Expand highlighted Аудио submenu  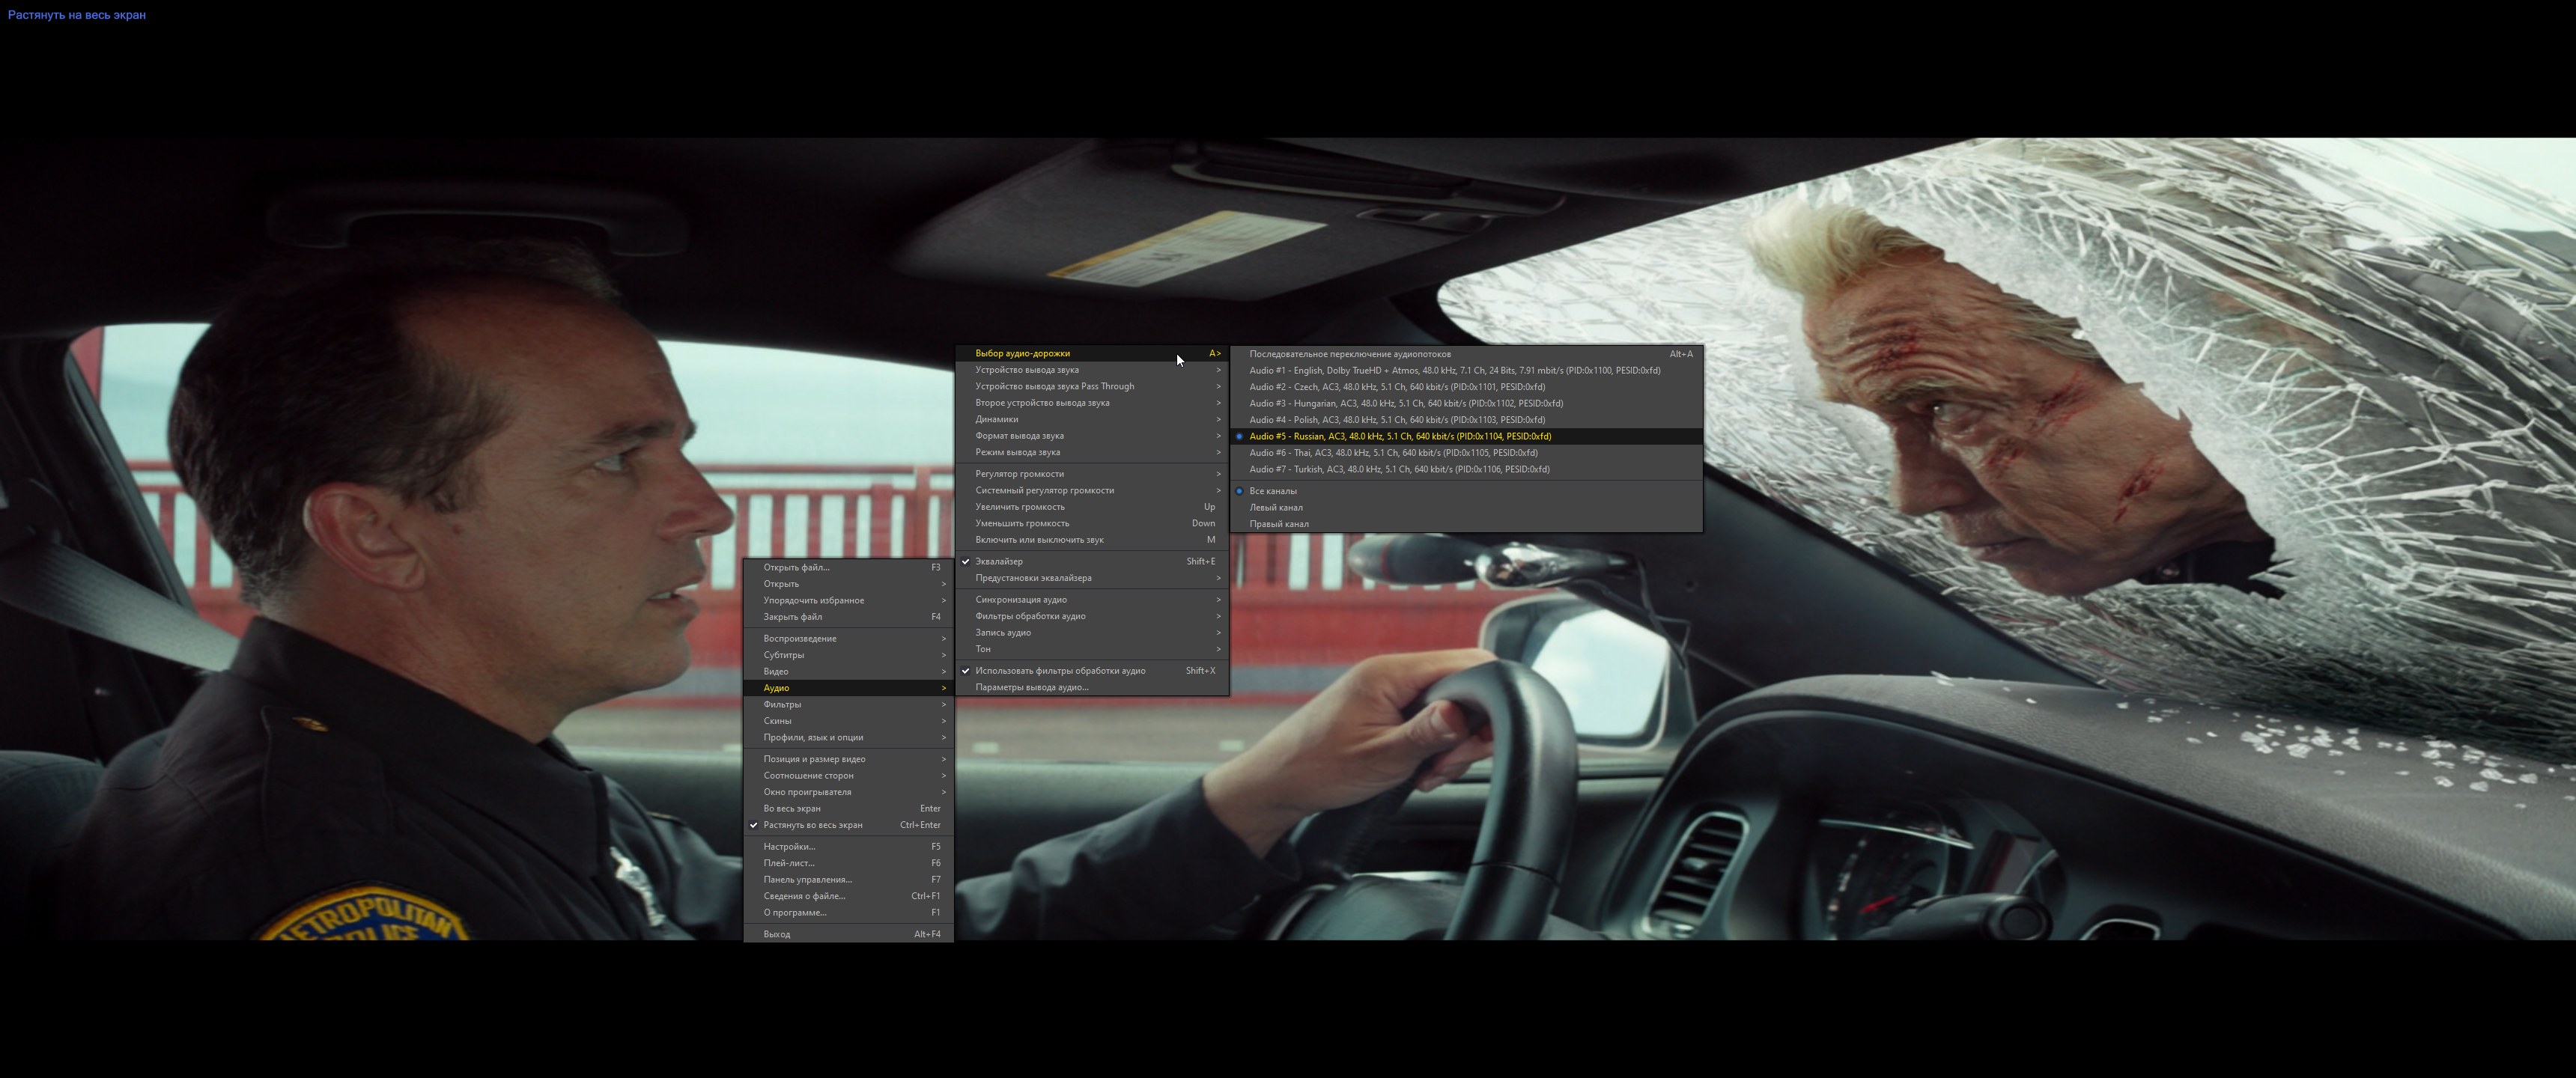pyautogui.click(x=848, y=688)
